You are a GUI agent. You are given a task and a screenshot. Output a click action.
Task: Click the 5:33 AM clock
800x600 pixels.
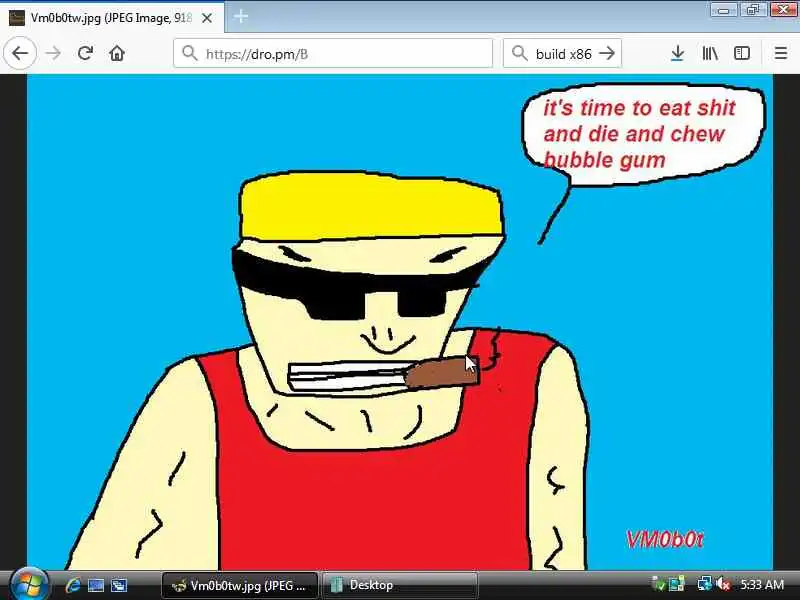click(x=762, y=585)
